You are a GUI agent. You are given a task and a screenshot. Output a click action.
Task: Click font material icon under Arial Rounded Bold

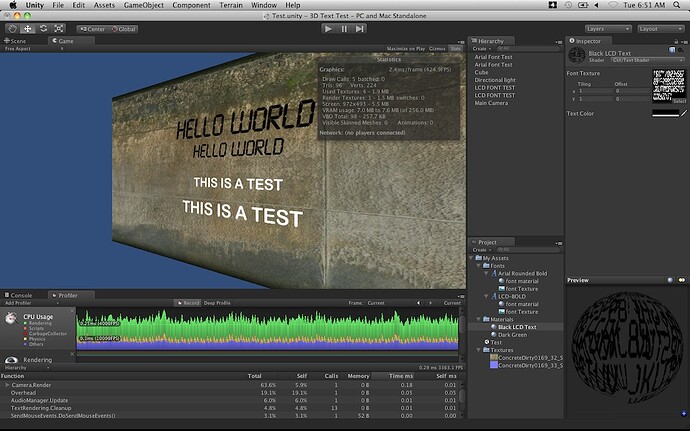501,281
